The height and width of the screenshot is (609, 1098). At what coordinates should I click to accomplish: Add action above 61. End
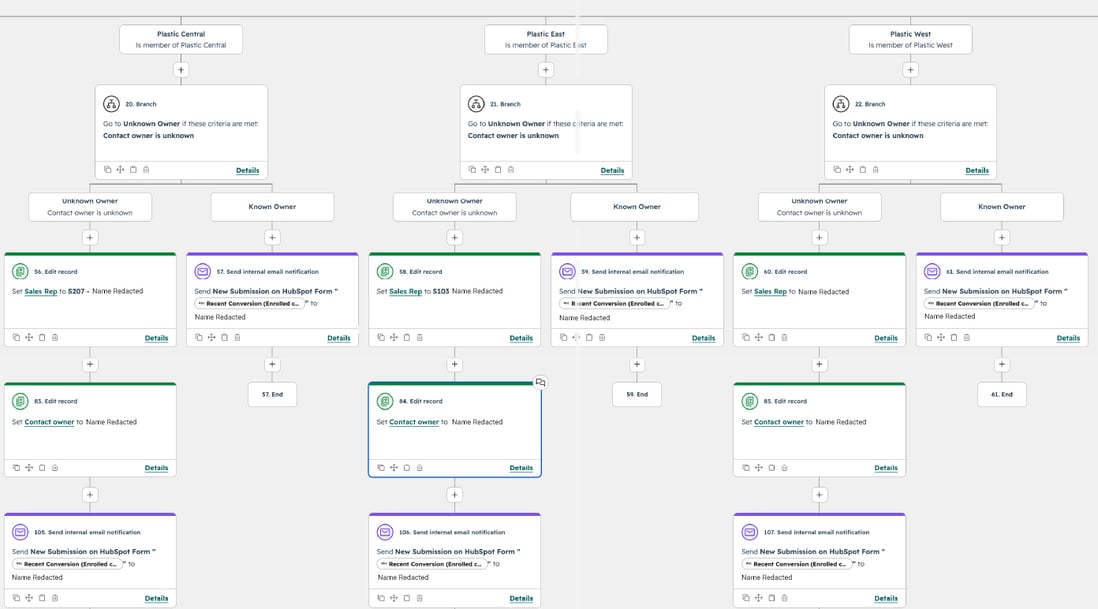pyautogui.click(x=1001, y=365)
